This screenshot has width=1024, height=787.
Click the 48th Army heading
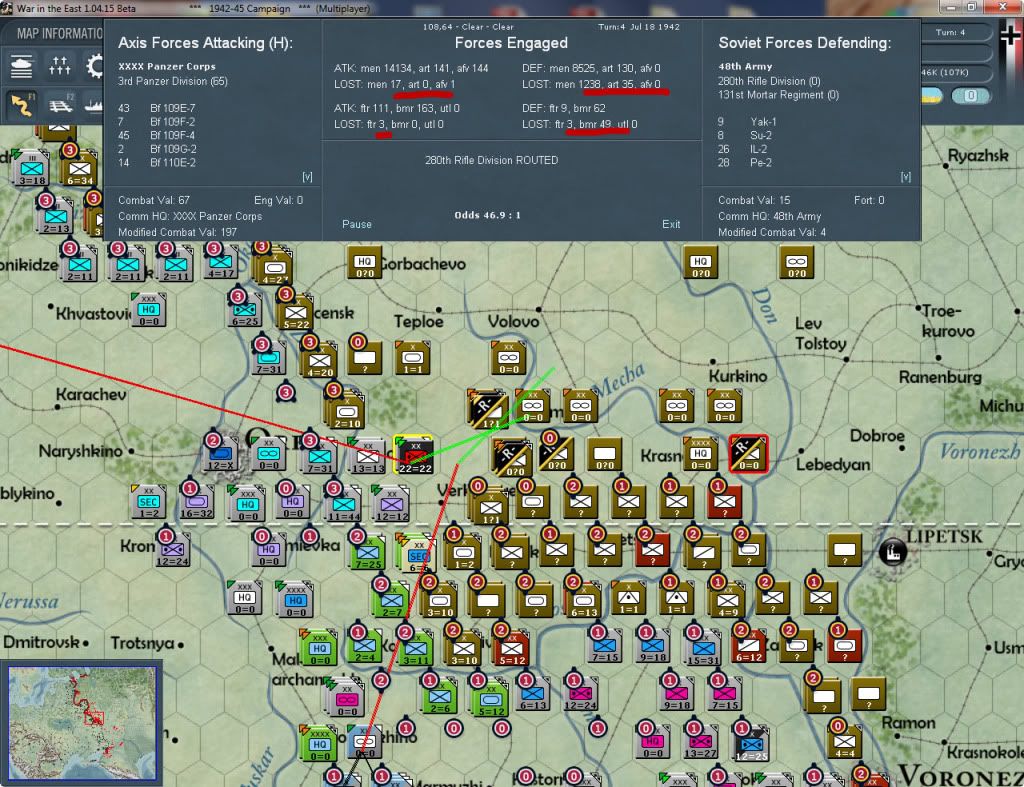[745, 67]
